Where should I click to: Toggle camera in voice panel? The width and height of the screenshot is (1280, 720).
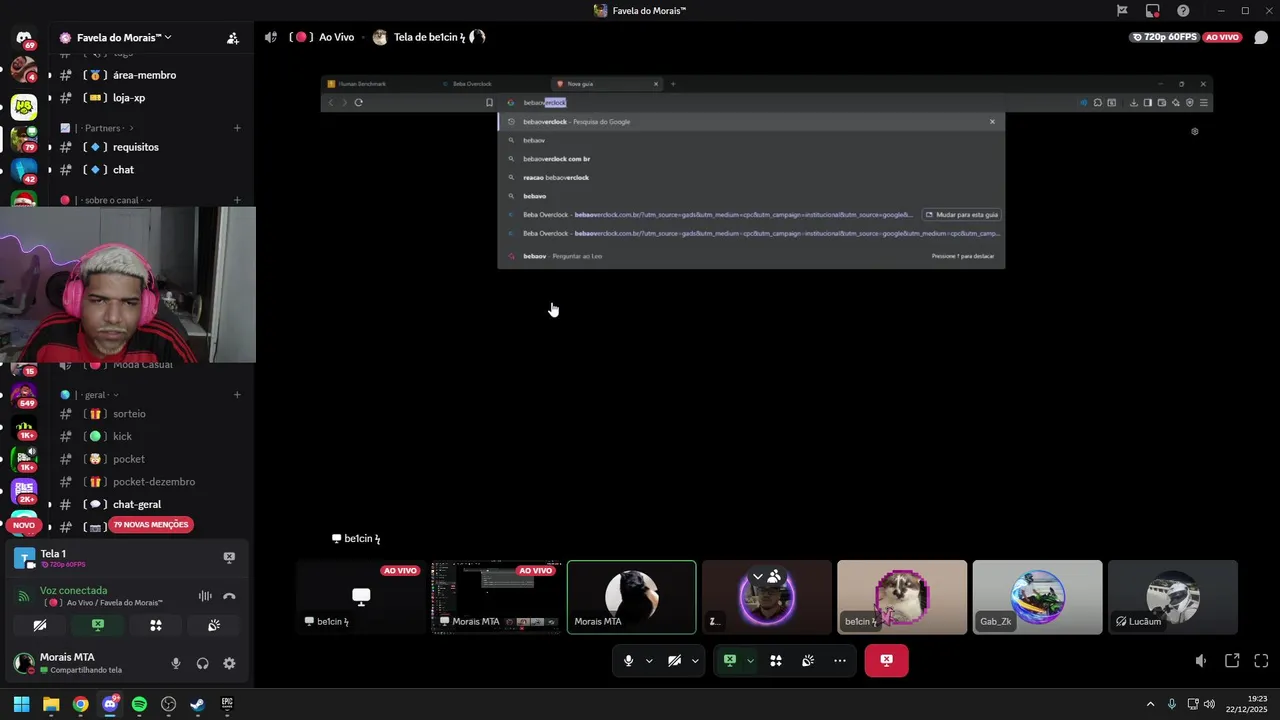pos(40,625)
